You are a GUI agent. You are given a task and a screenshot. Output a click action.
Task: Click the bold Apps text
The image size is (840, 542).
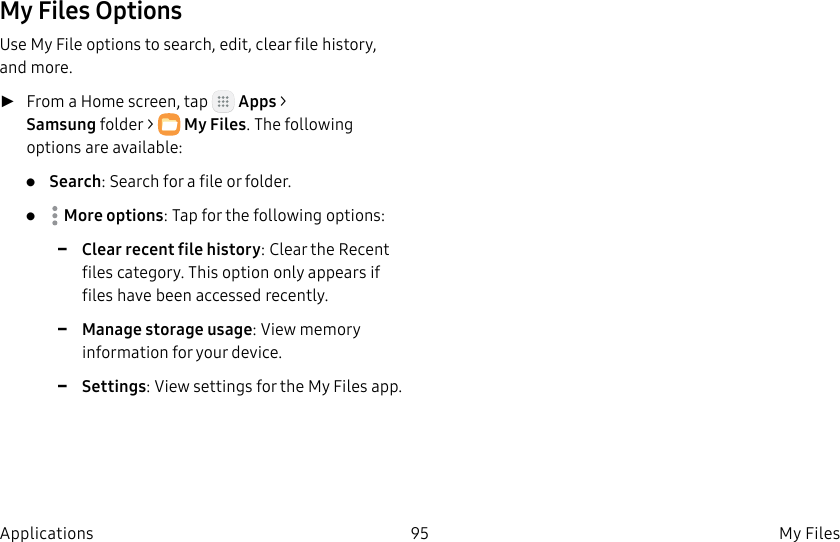[x=257, y=102]
